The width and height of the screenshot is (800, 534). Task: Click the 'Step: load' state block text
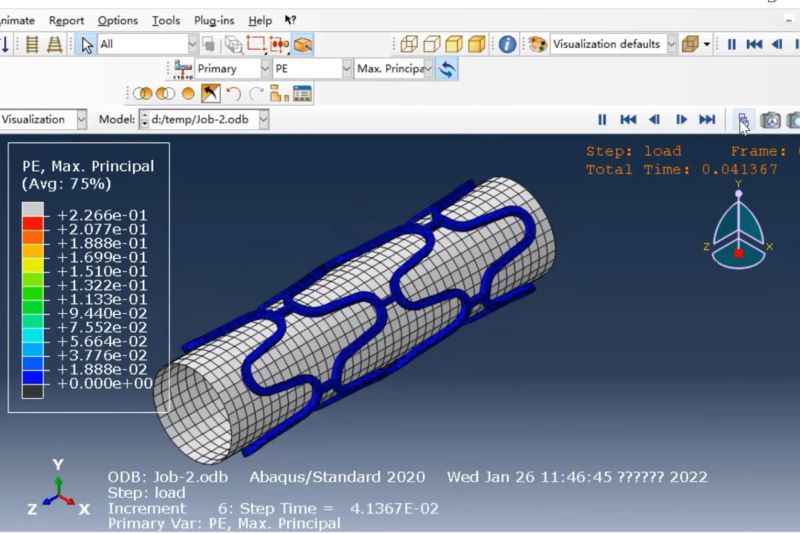coord(634,151)
